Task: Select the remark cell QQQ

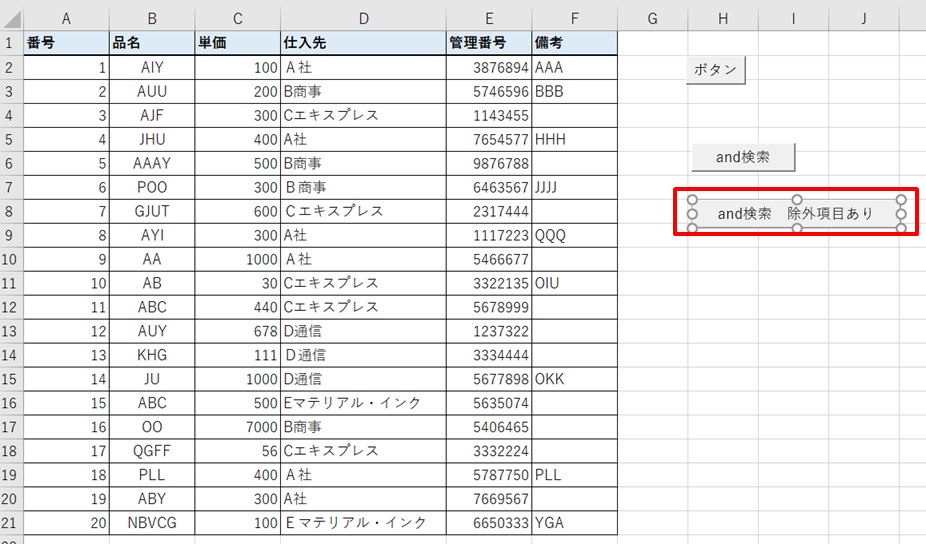Action: [575, 235]
